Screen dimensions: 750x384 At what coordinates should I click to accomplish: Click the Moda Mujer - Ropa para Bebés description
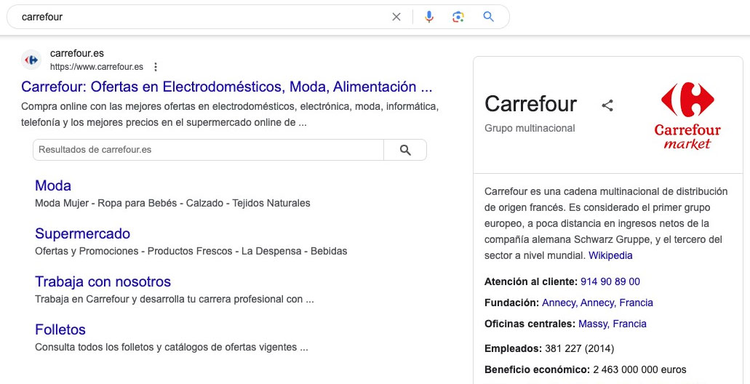pyautogui.click(x=173, y=203)
